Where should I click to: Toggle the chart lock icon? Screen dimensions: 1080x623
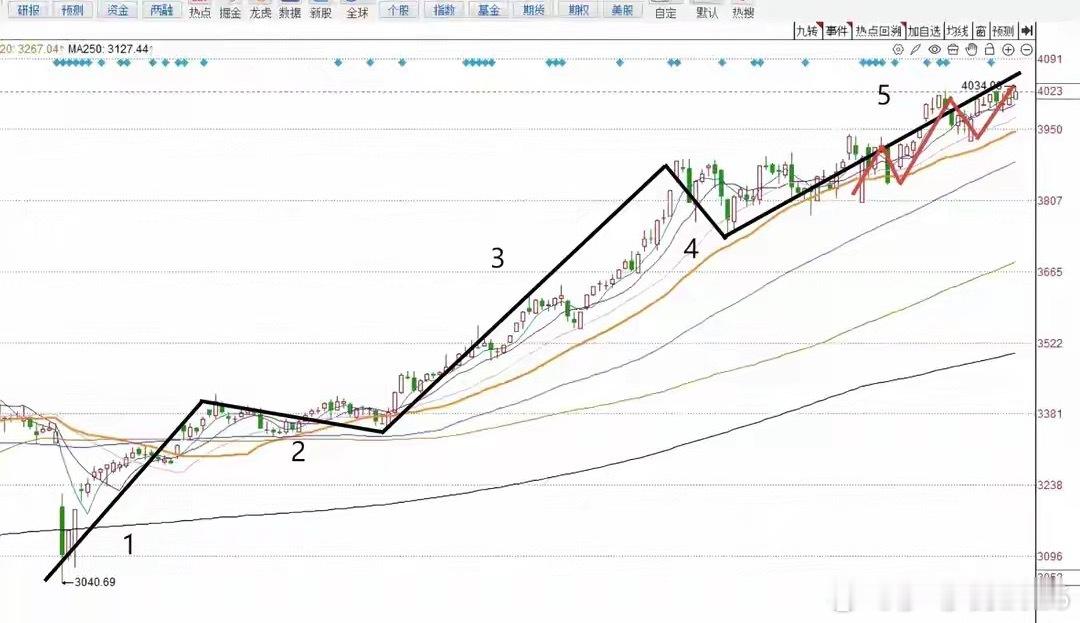point(989,50)
